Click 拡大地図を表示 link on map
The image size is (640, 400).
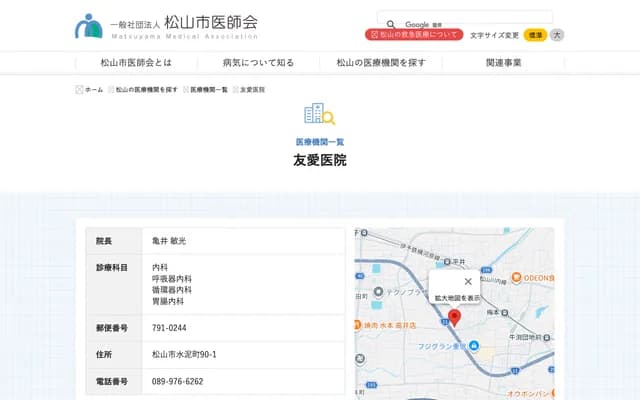pos(456,298)
